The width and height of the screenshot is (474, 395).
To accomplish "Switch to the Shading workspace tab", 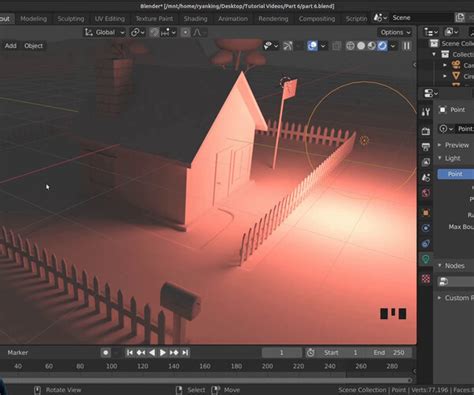I will tap(195, 19).
